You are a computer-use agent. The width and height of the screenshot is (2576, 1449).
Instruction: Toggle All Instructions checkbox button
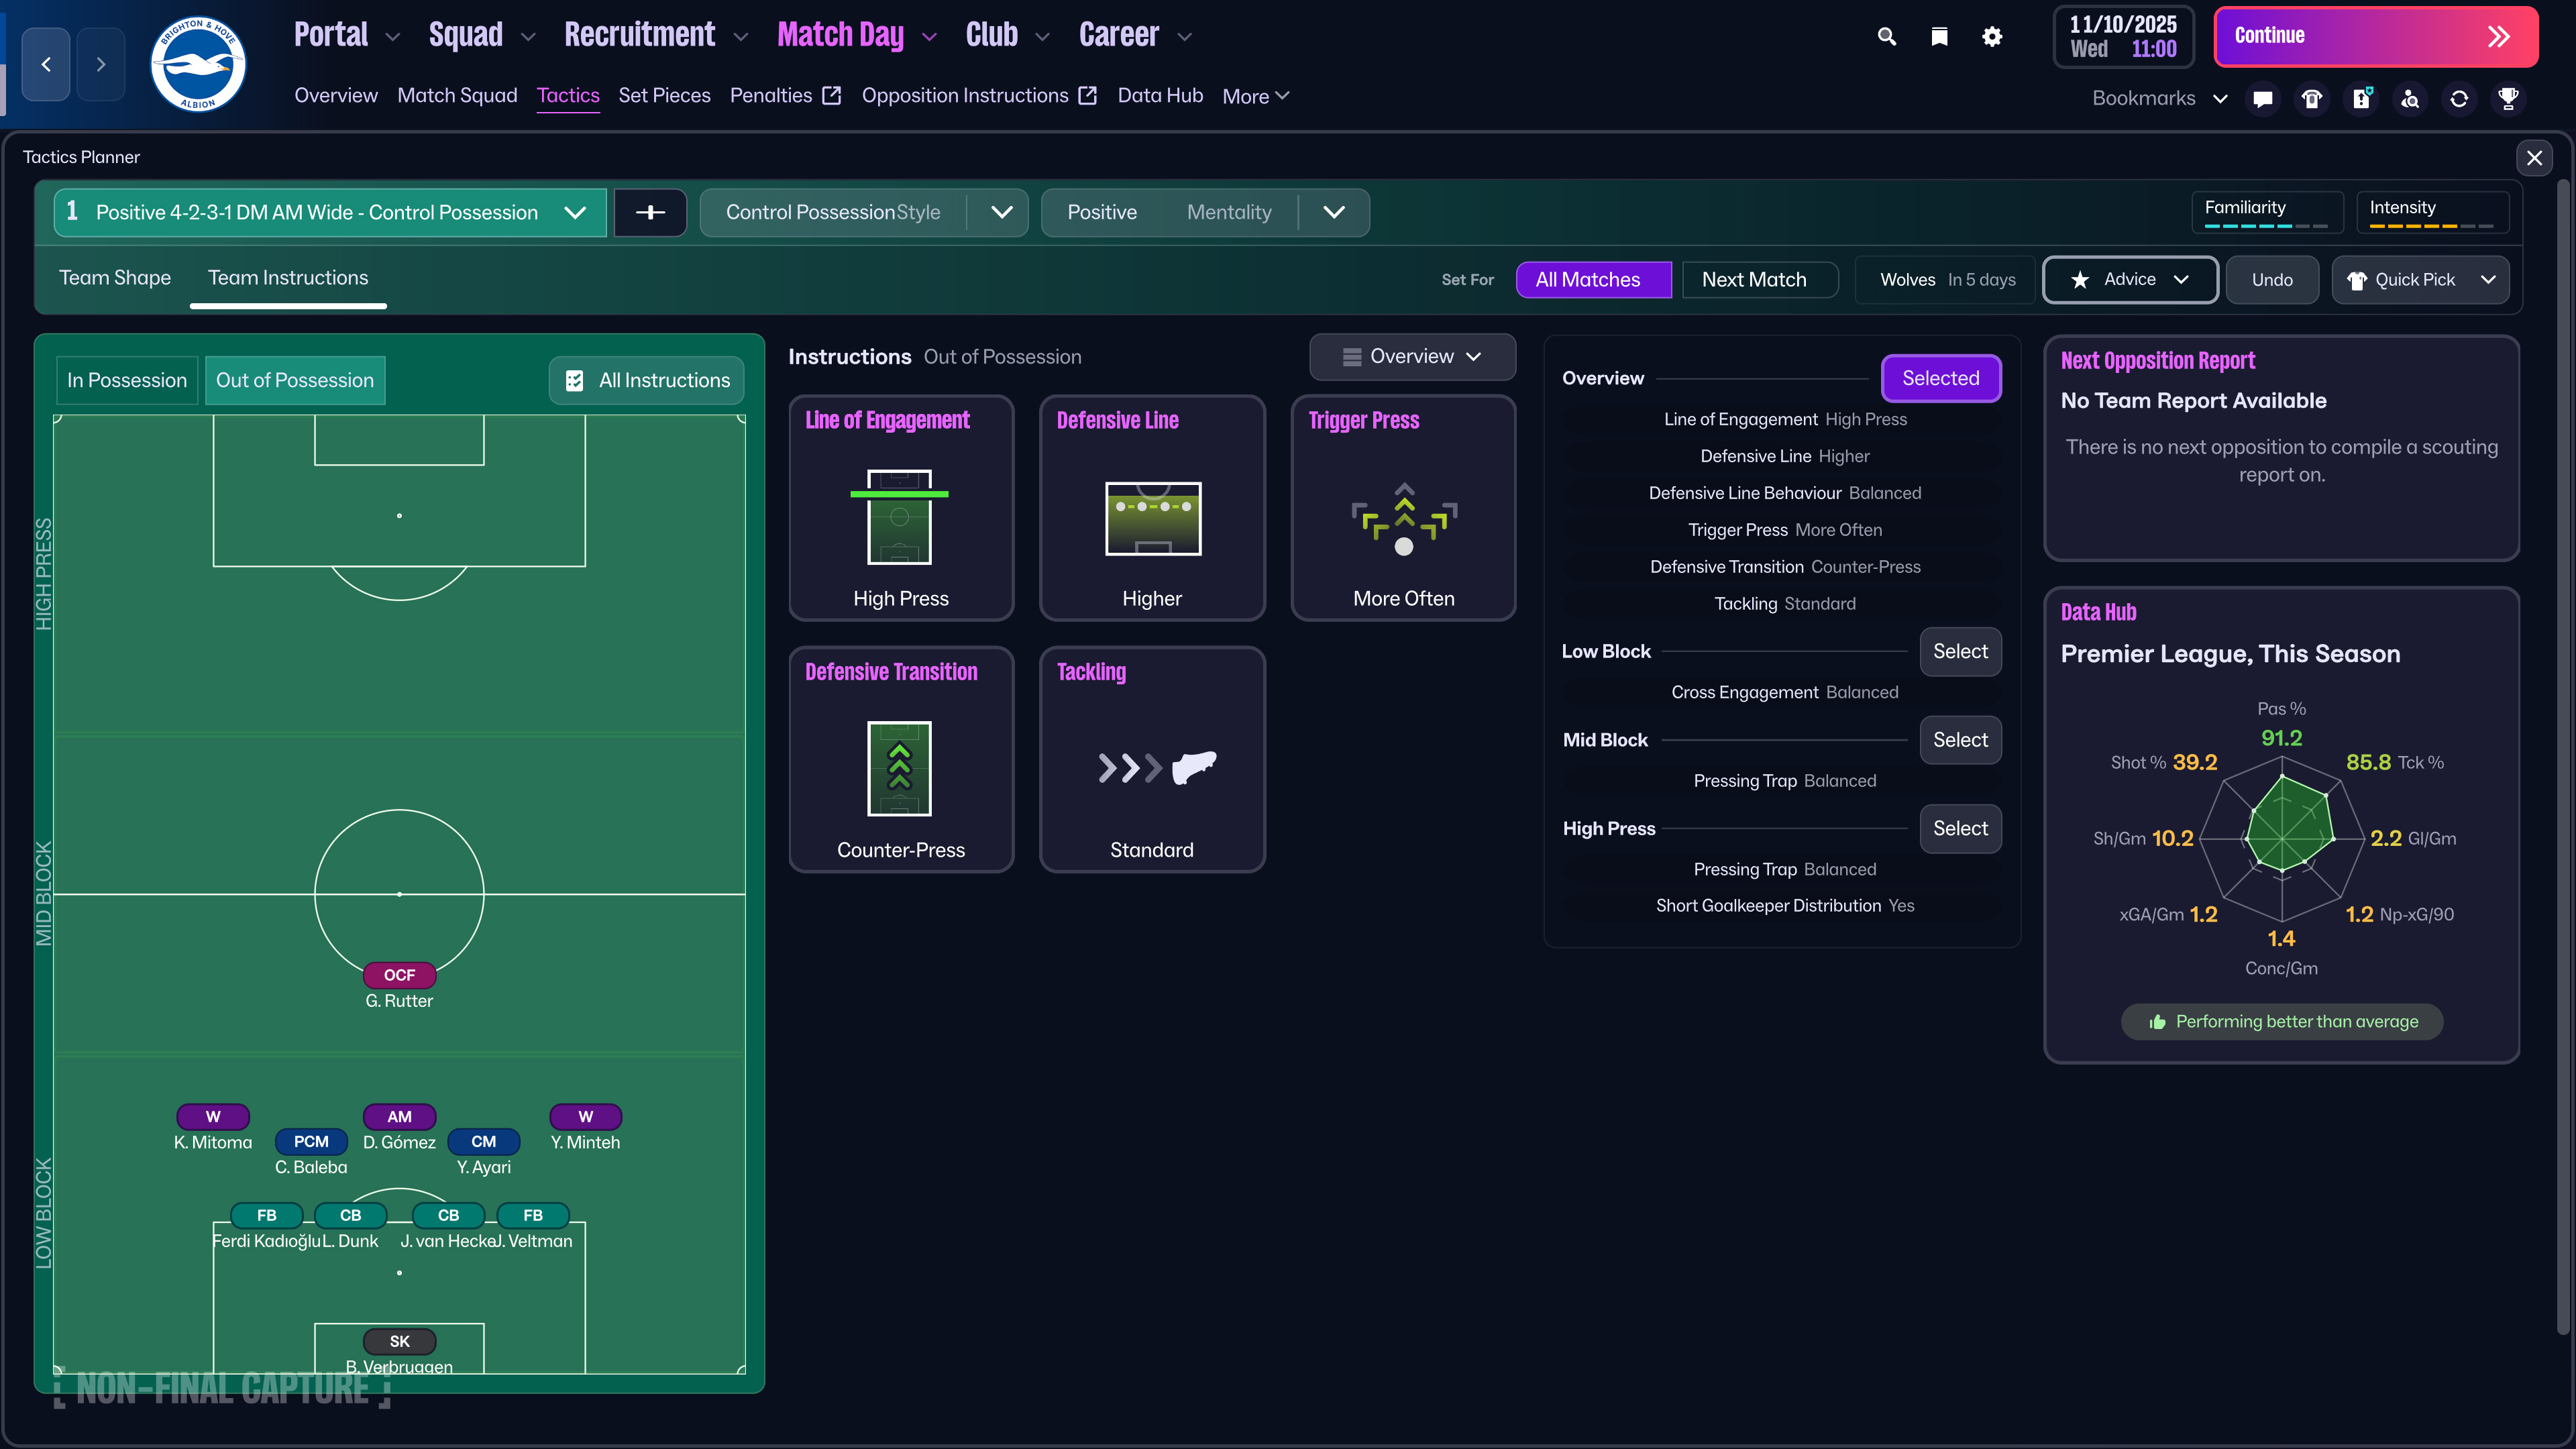(647, 381)
